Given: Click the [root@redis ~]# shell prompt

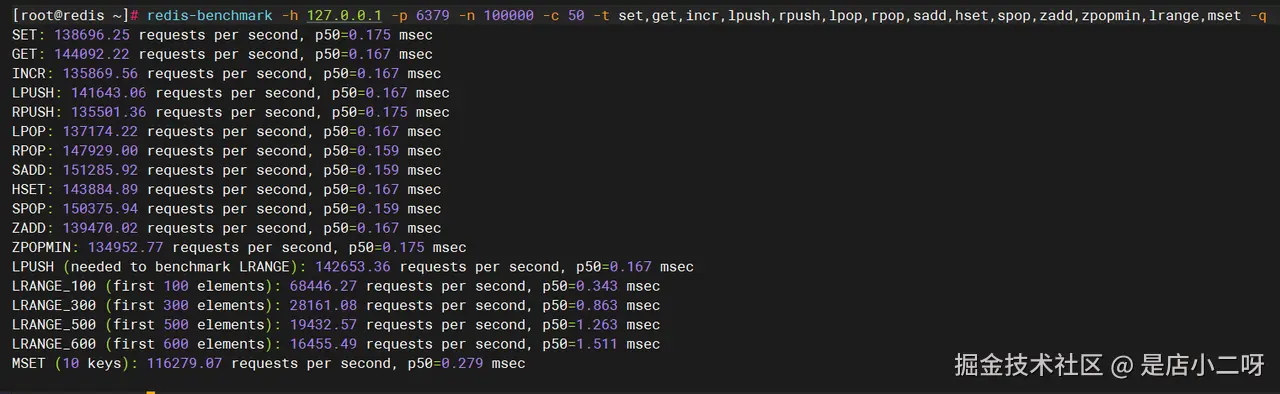Looking at the screenshot, I should 74,16.
